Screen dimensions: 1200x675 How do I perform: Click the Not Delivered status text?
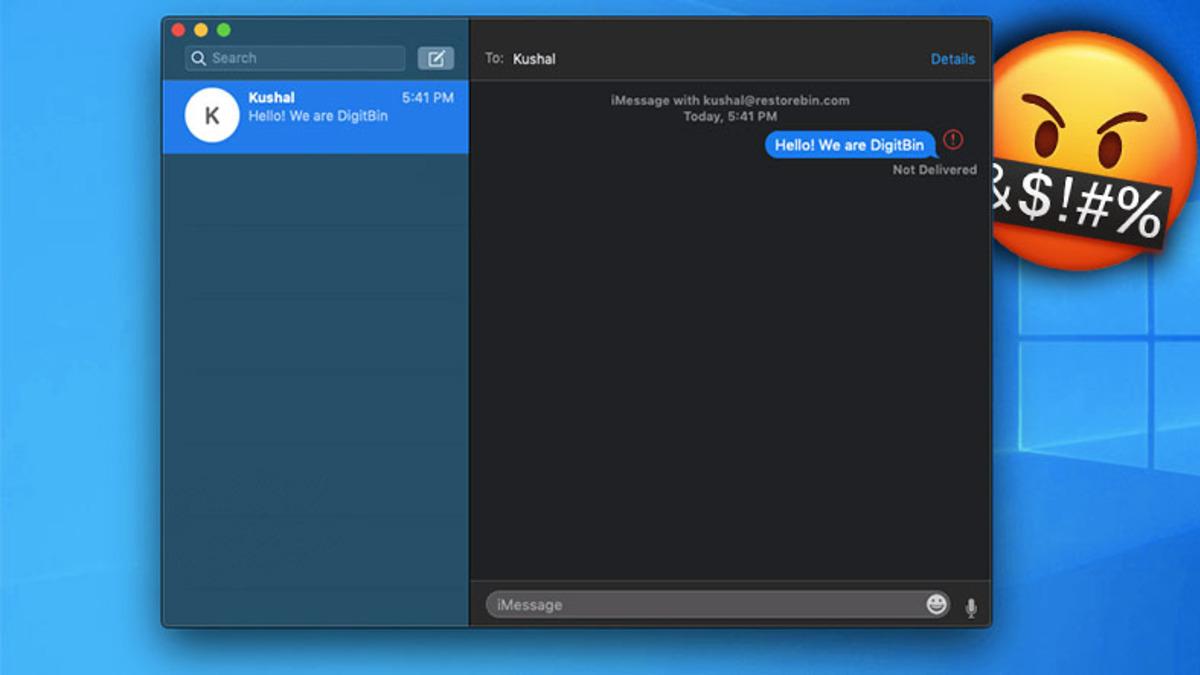(934, 170)
